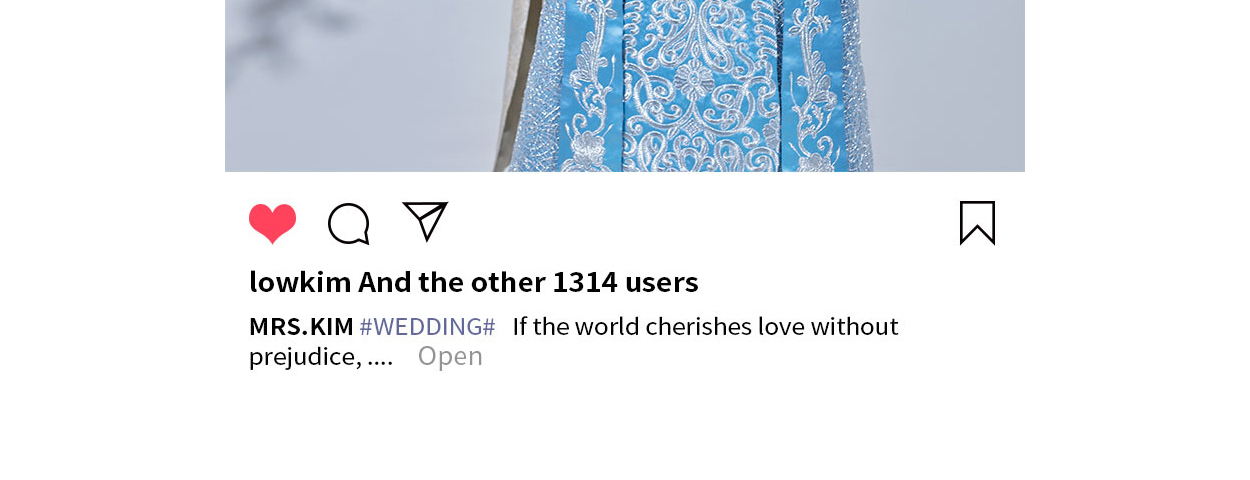The image size is (1250, 480).
Task: Show the full caption after "prejudice, ...."
Action: pos(450,356)
